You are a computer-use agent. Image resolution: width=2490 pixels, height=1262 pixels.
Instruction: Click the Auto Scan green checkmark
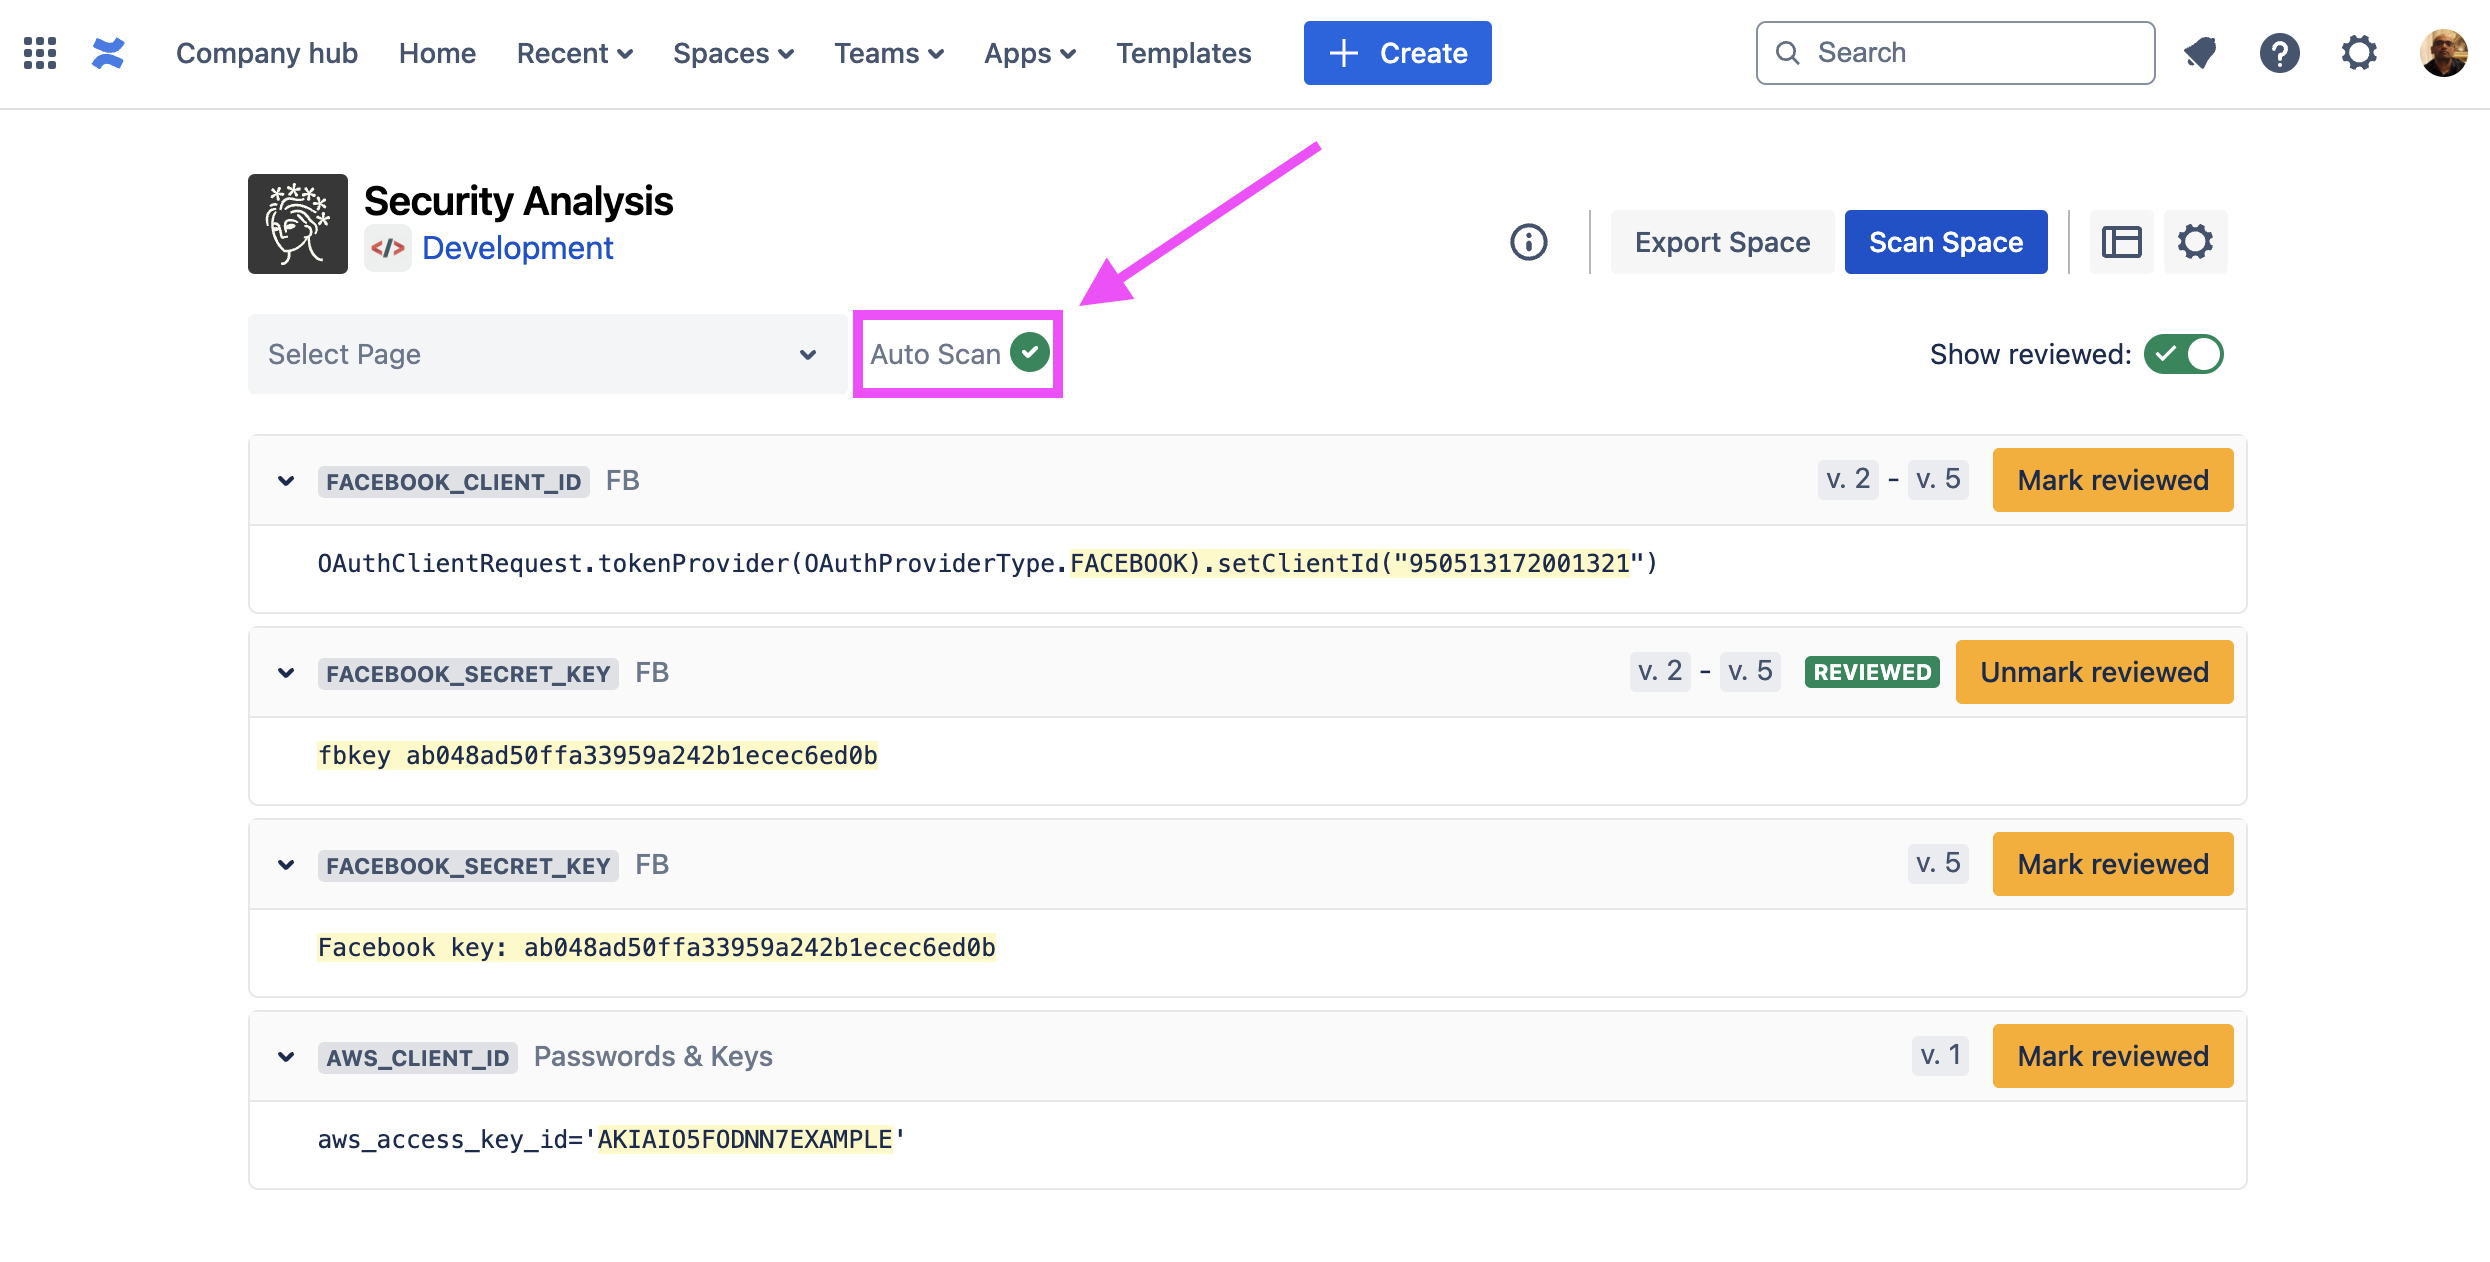pyautogui.click(x=1030, y=353)
